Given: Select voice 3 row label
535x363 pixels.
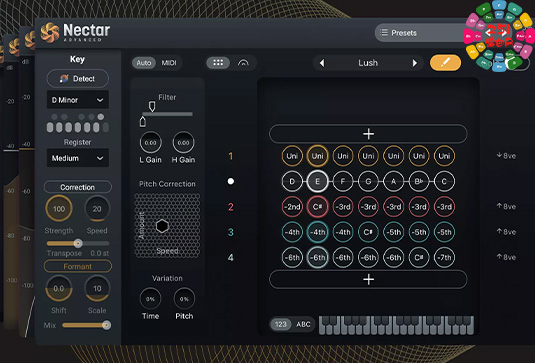Looking at the screenshot, I should [x=231, y=232].
